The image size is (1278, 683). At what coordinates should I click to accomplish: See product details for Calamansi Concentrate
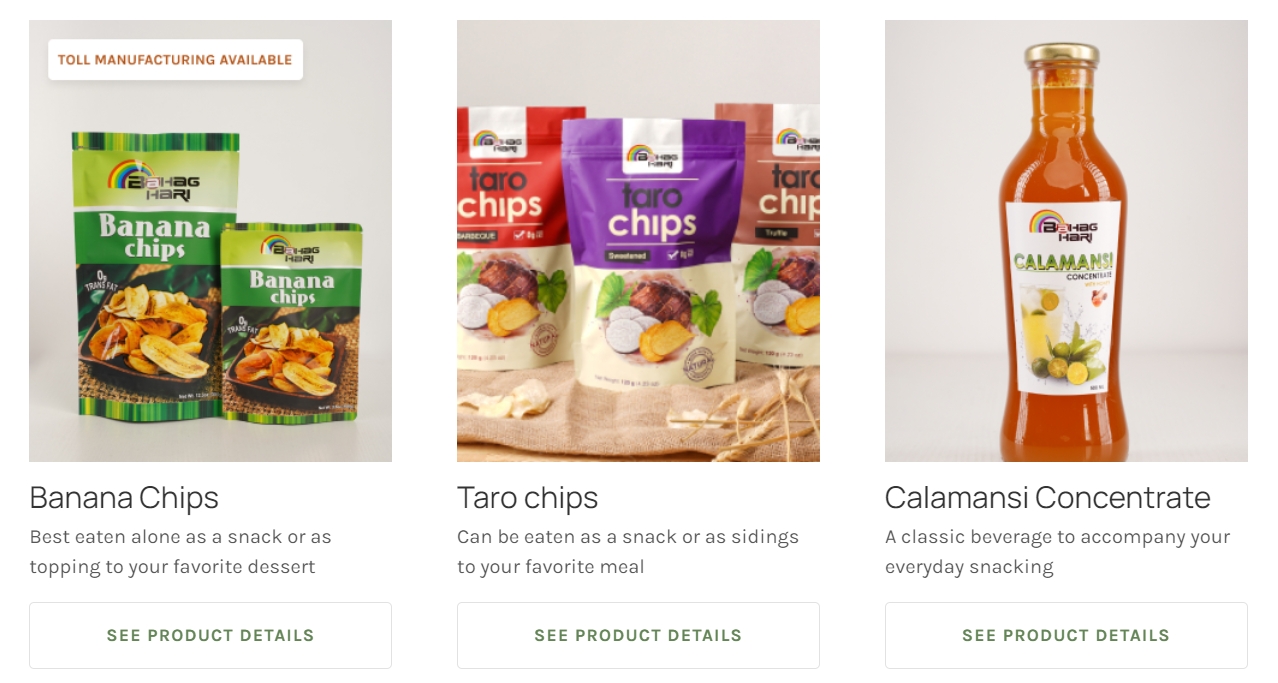[1066, 635]
